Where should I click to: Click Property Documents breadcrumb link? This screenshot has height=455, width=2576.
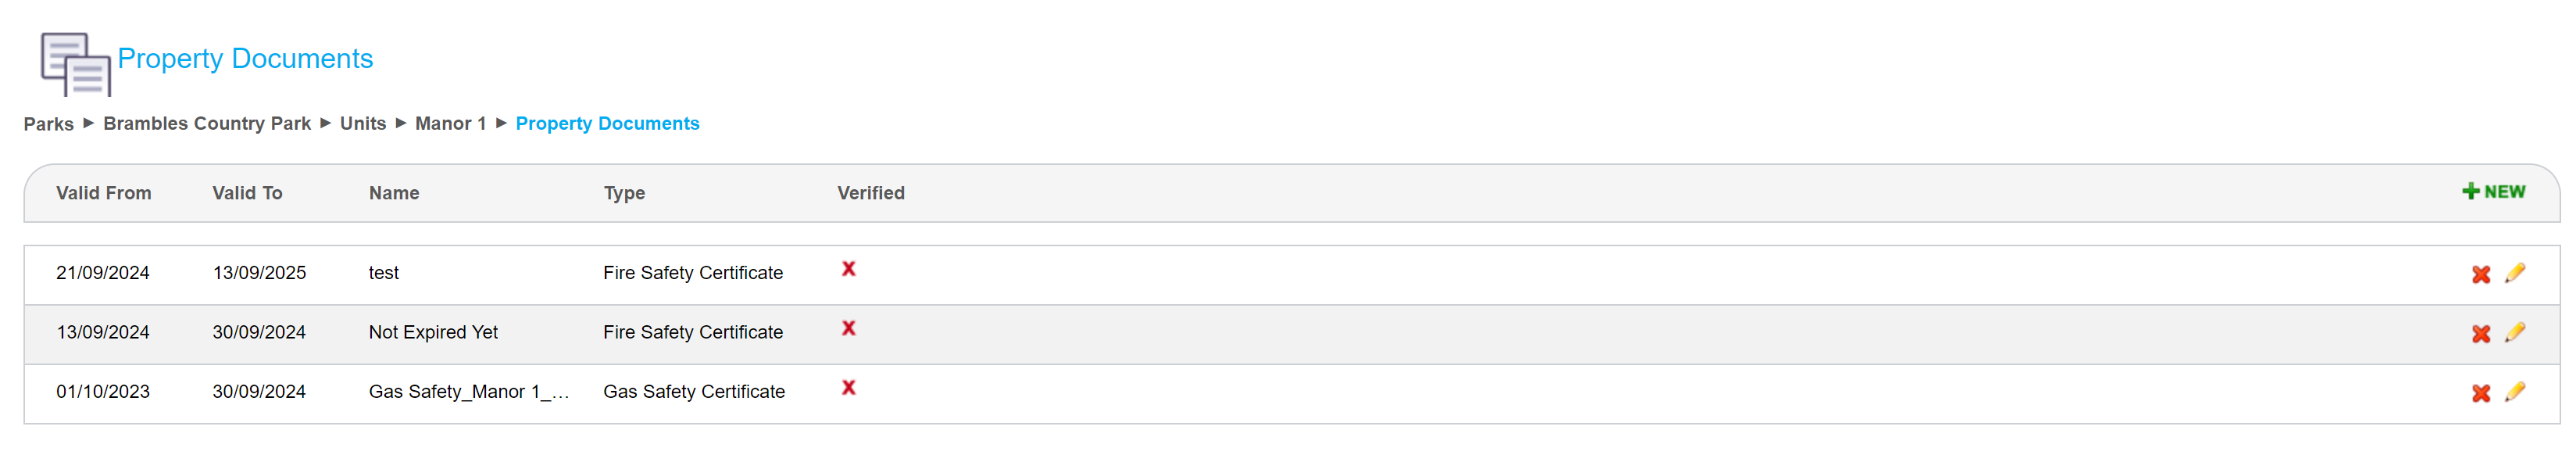pos(607,124)
